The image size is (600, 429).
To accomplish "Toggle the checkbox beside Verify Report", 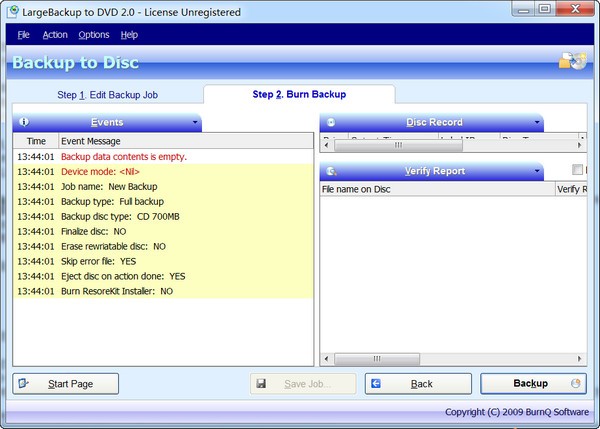I will (577, 171).
